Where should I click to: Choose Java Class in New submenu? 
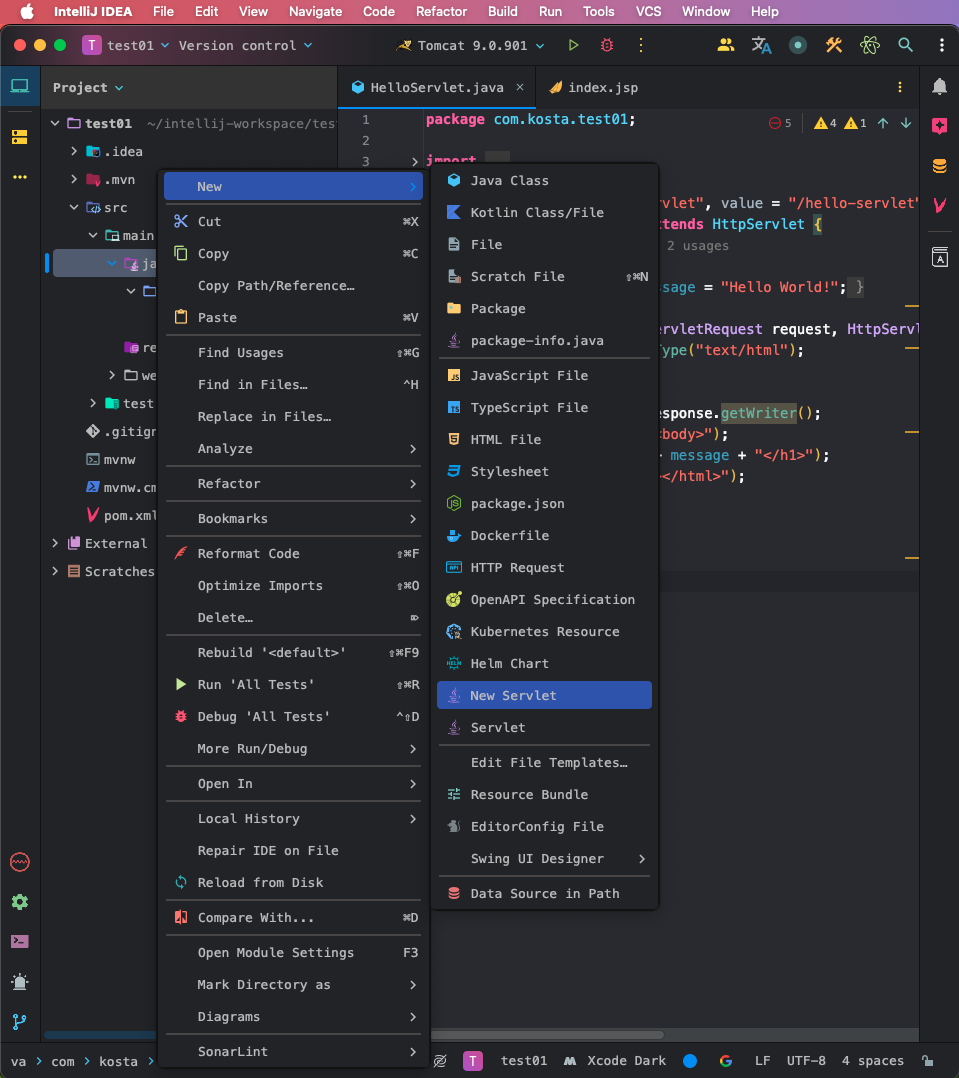544,180
